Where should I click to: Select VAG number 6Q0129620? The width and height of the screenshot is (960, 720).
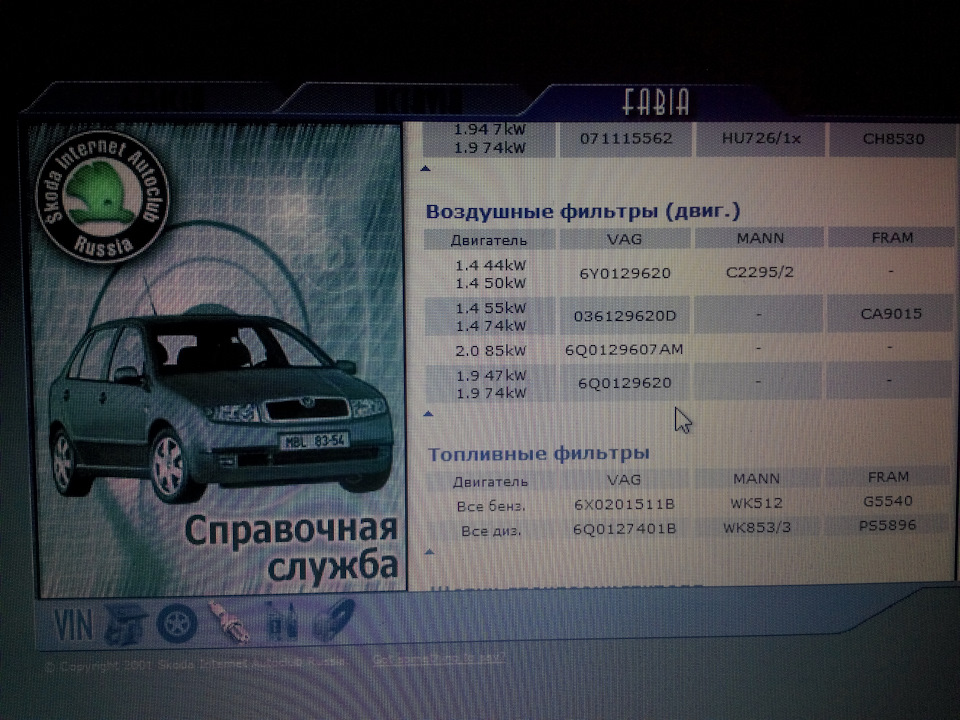[624, 383]
